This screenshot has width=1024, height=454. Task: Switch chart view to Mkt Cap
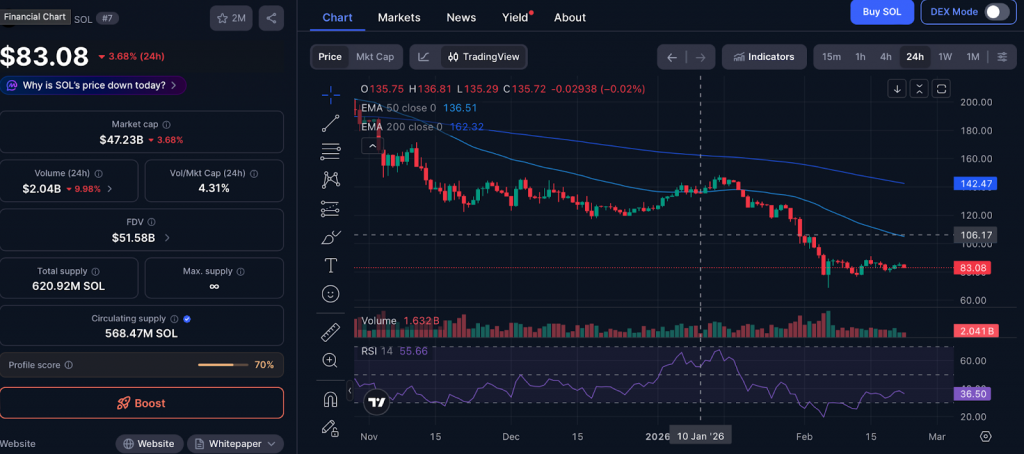375,57
